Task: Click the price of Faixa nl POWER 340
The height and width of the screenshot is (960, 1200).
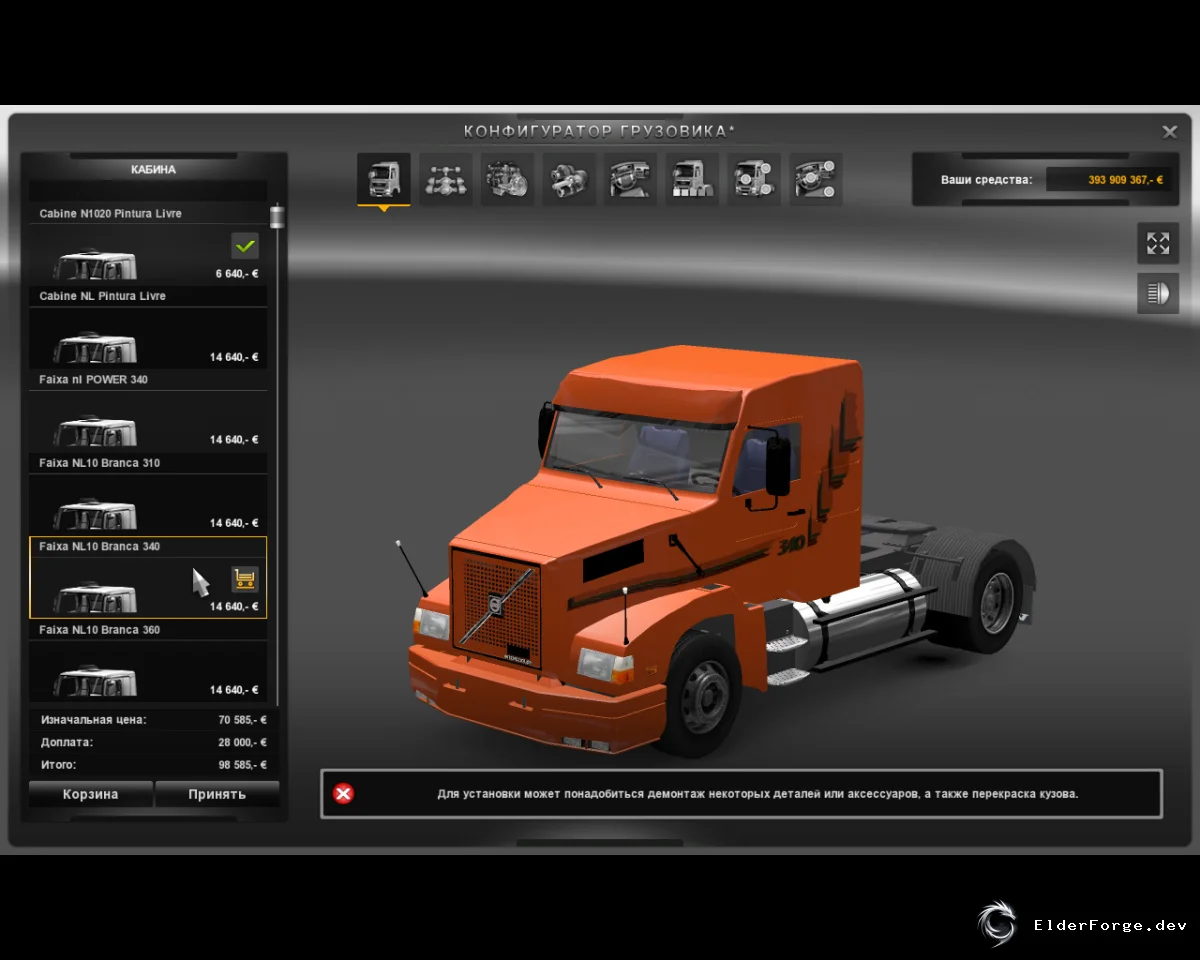Action: 234,440
